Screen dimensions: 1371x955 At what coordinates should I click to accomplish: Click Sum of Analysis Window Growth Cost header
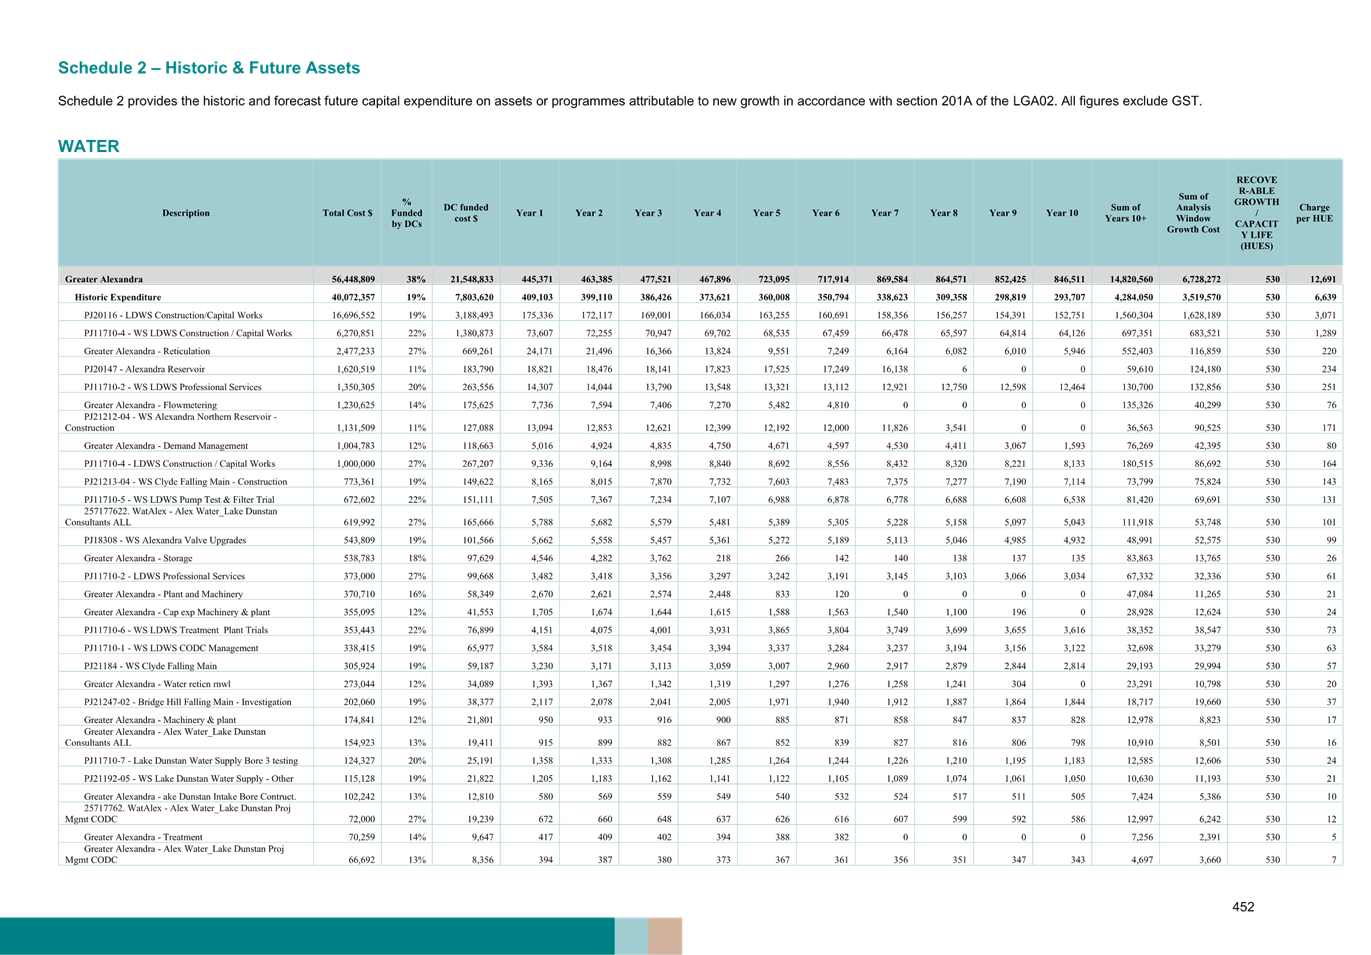(x=1193, y=213)
